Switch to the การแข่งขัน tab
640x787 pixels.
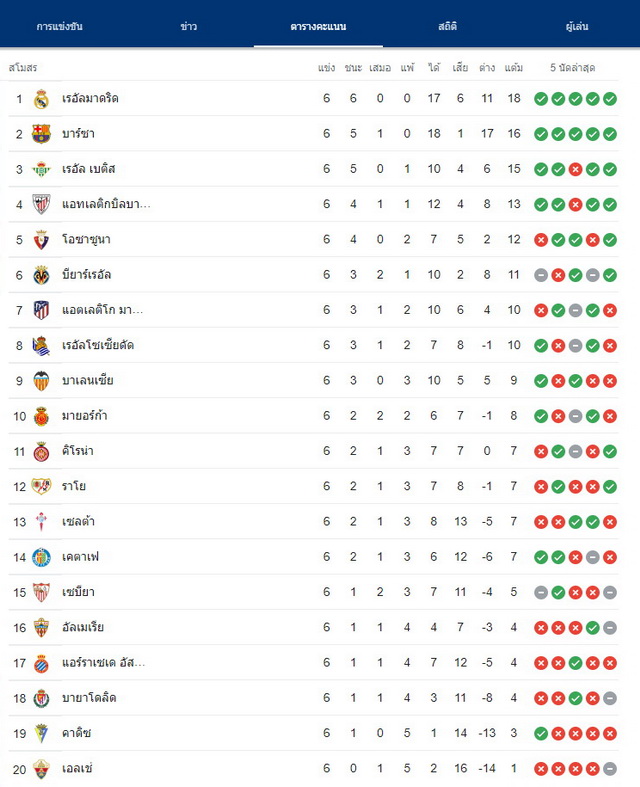pyautogui.click(x=60, y=27)
